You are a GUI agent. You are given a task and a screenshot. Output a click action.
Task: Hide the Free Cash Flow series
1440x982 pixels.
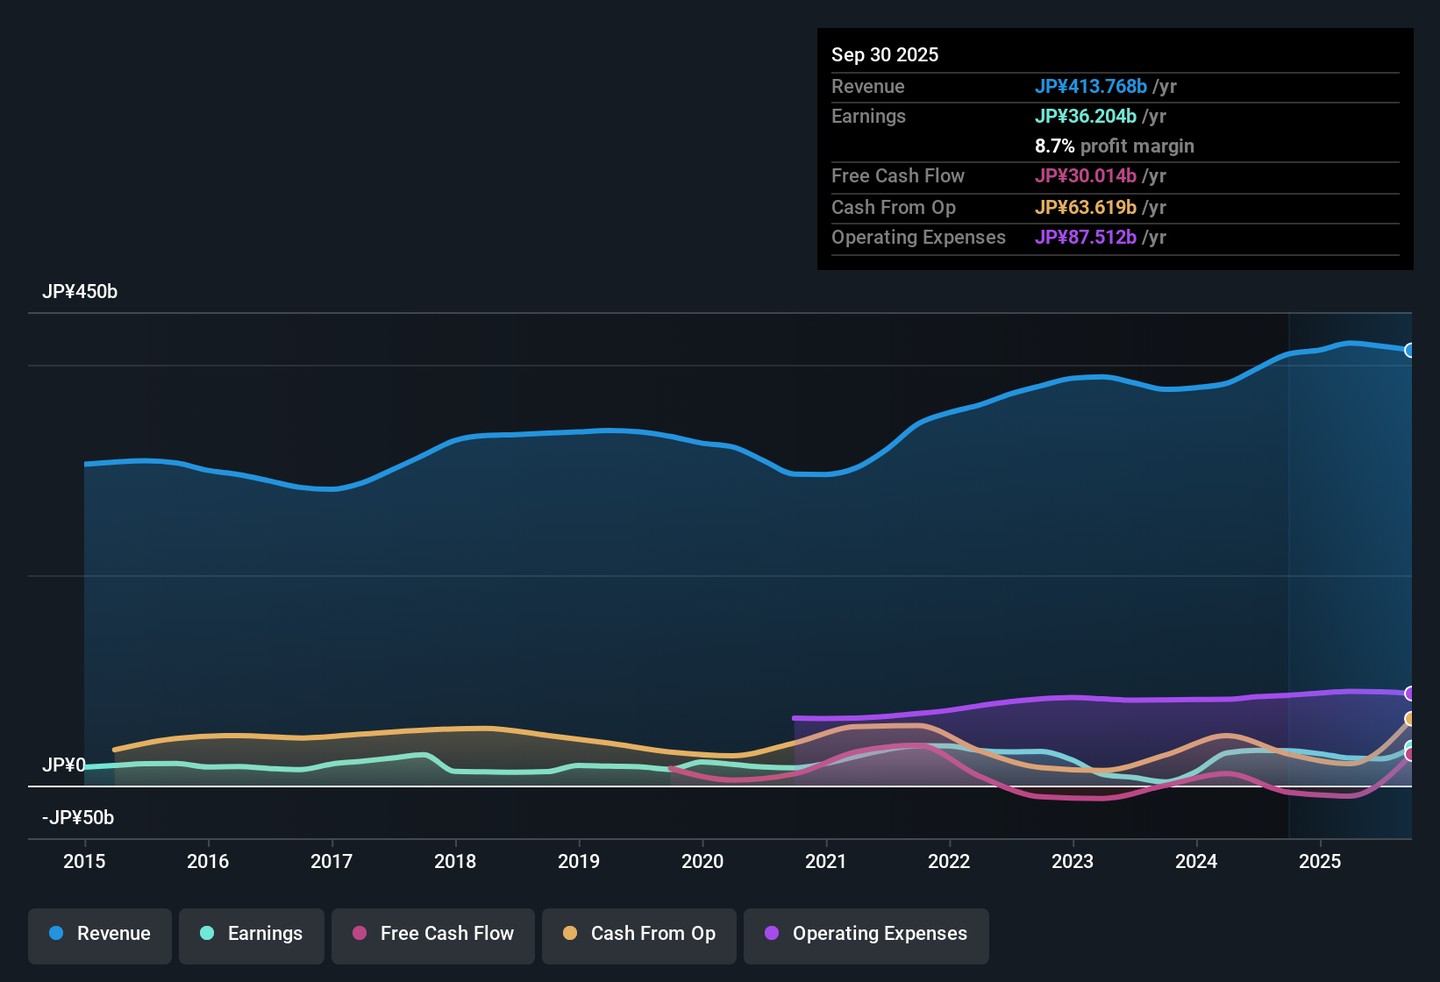coord(433,934)
